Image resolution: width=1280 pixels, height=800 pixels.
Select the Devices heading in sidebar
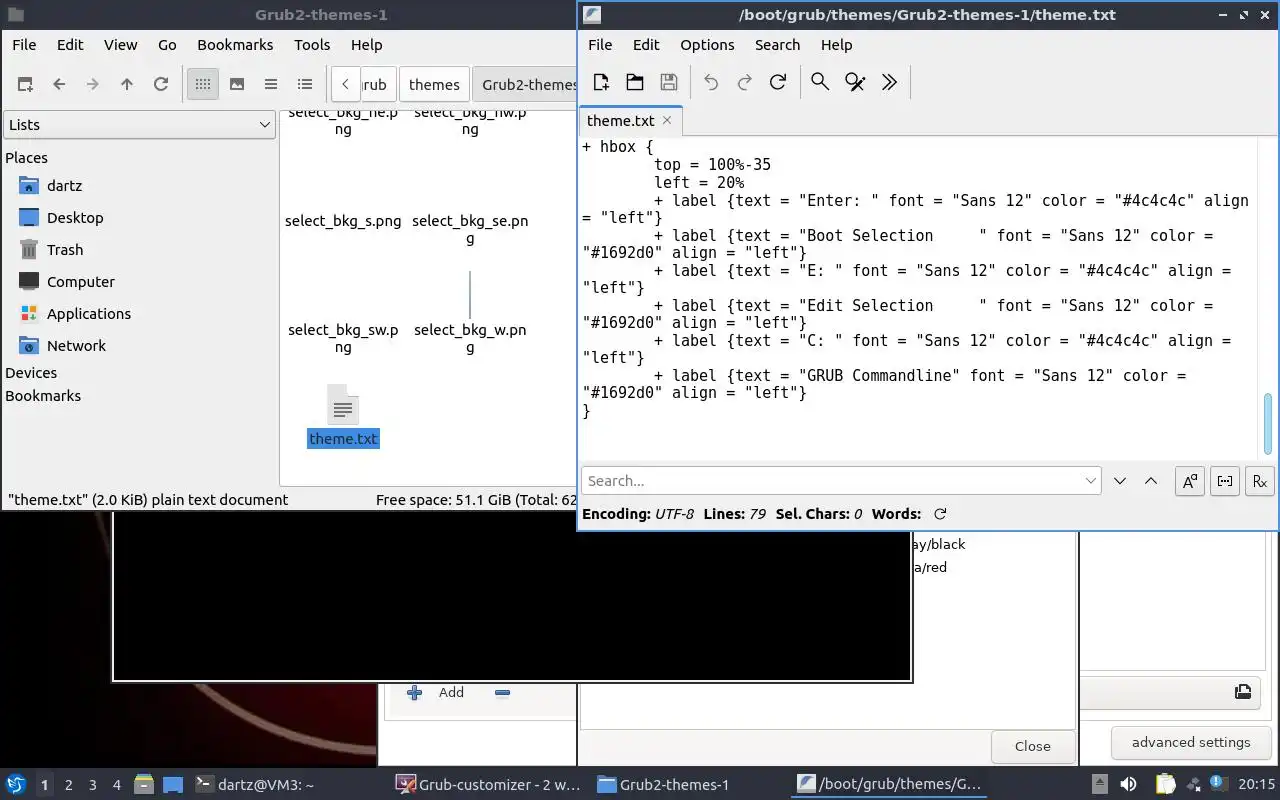point(31,373)
